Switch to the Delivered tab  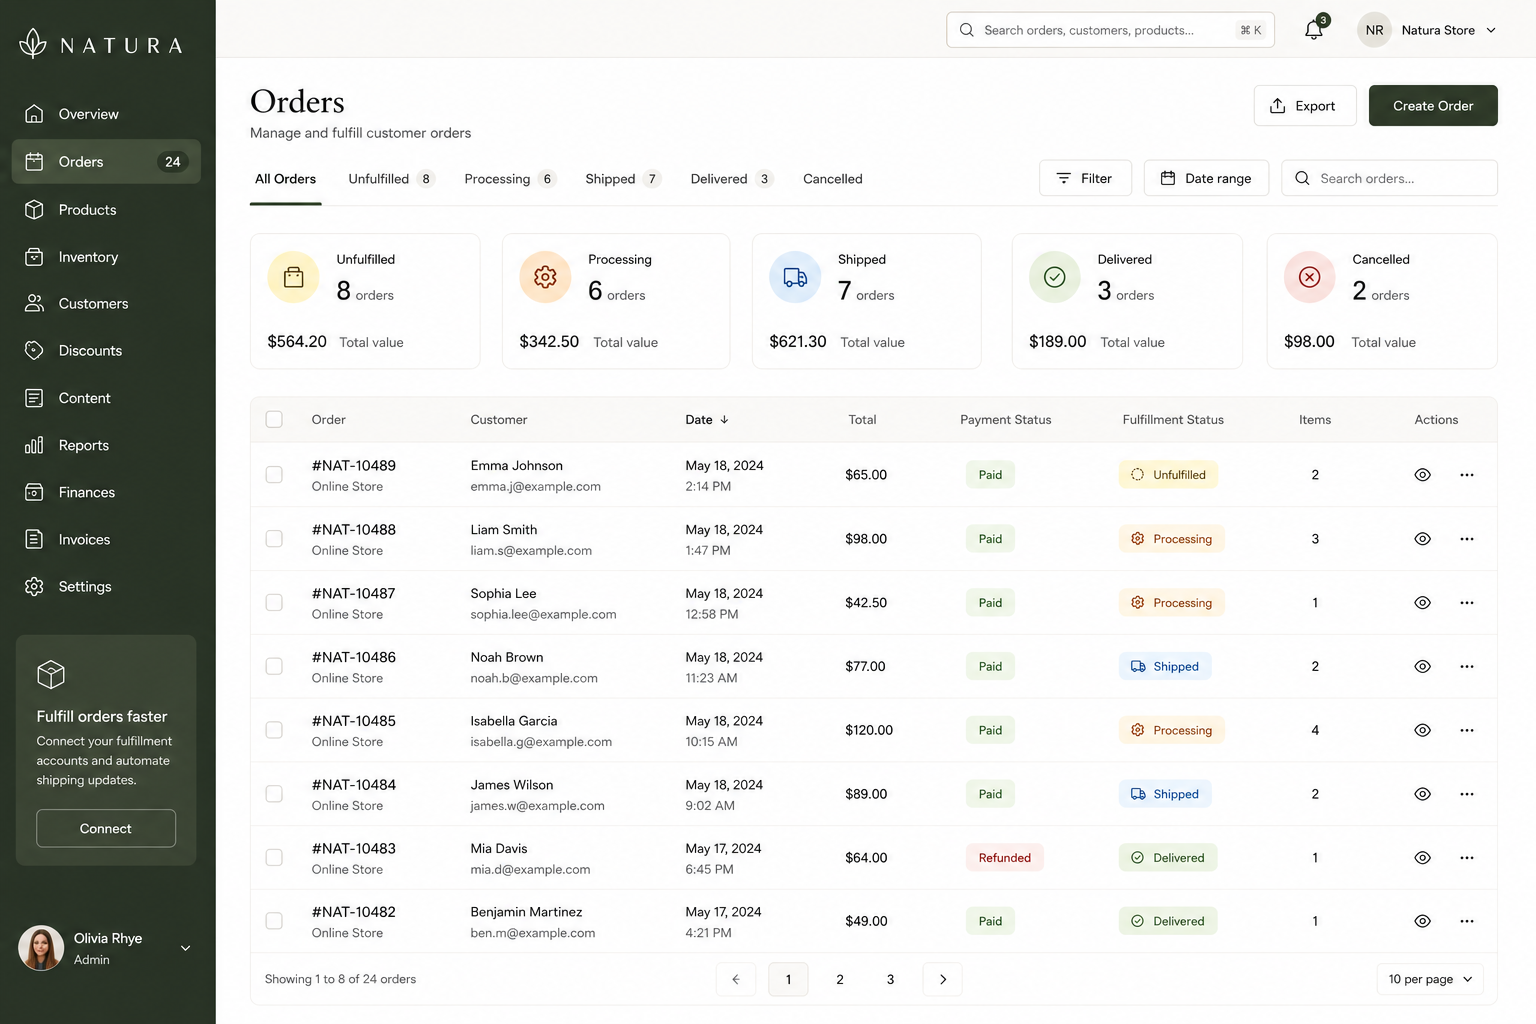point(731,179)
